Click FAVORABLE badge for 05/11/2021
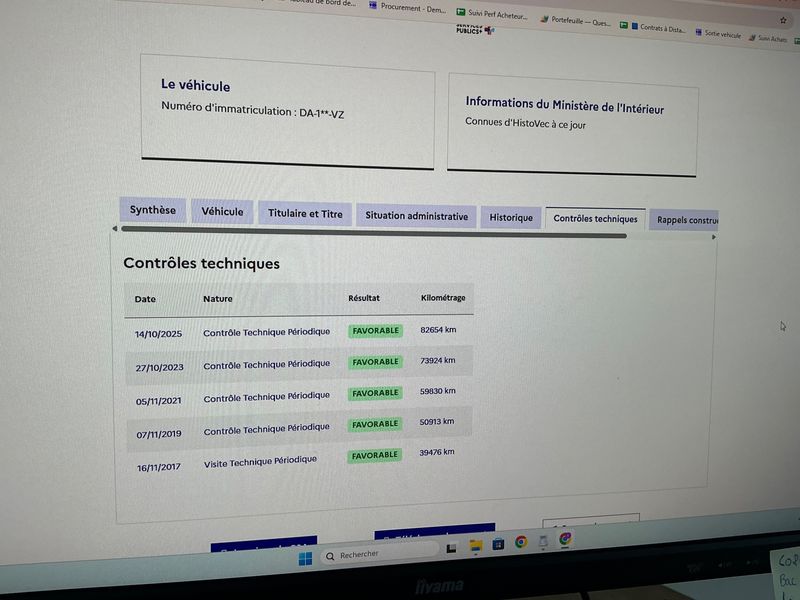Image resolution: width=800 pixels, height=600 pixels. point(375,393)
